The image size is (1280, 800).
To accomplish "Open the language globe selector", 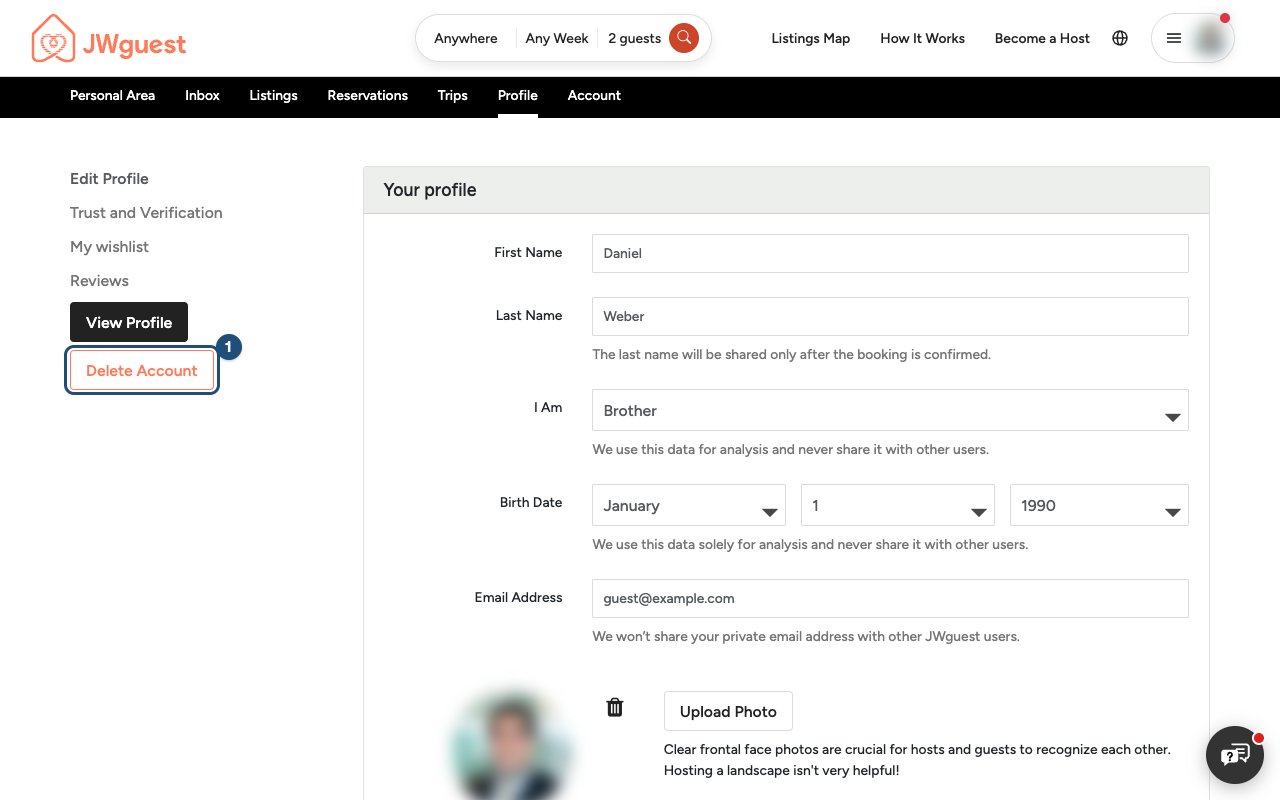I will click(1120, 38).
